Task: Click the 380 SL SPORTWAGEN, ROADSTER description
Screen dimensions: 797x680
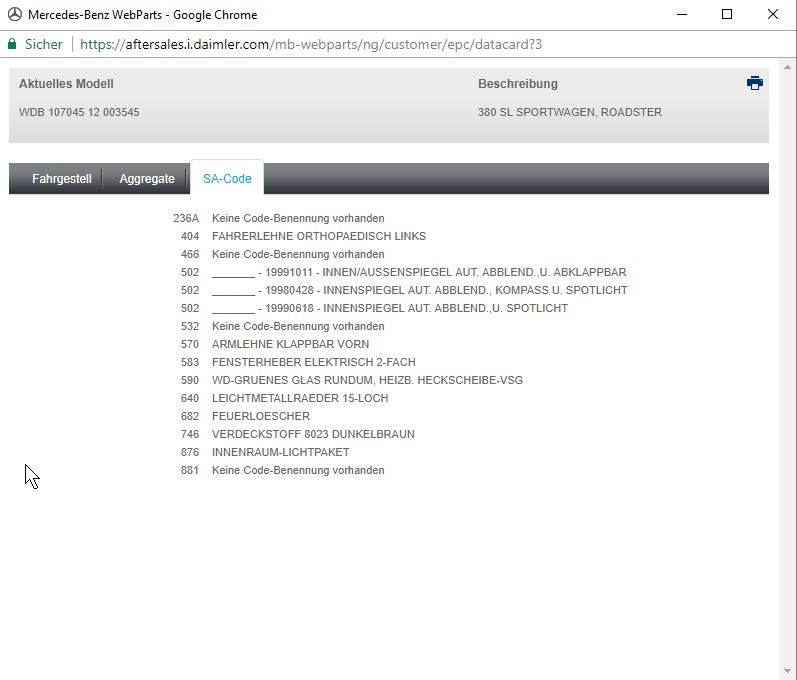Action: click(569, 112)
